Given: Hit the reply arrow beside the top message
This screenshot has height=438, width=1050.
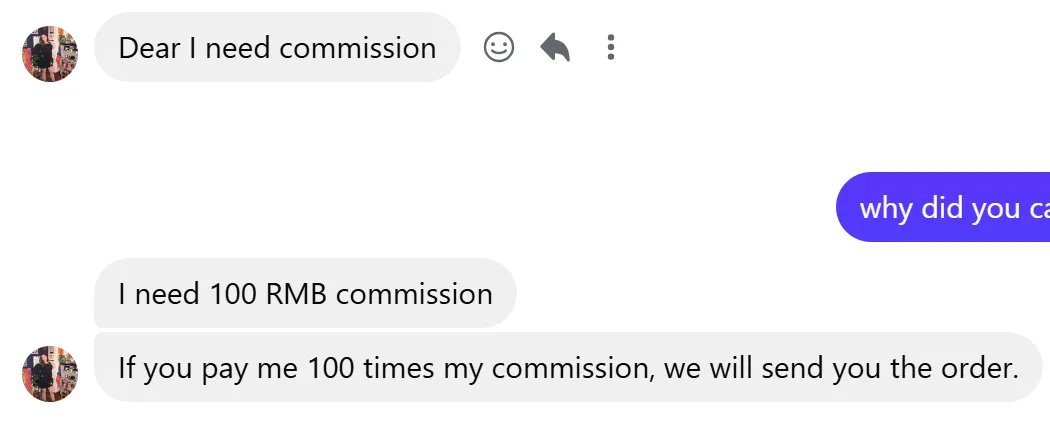Looking at the screenshot, I should 555,47.
